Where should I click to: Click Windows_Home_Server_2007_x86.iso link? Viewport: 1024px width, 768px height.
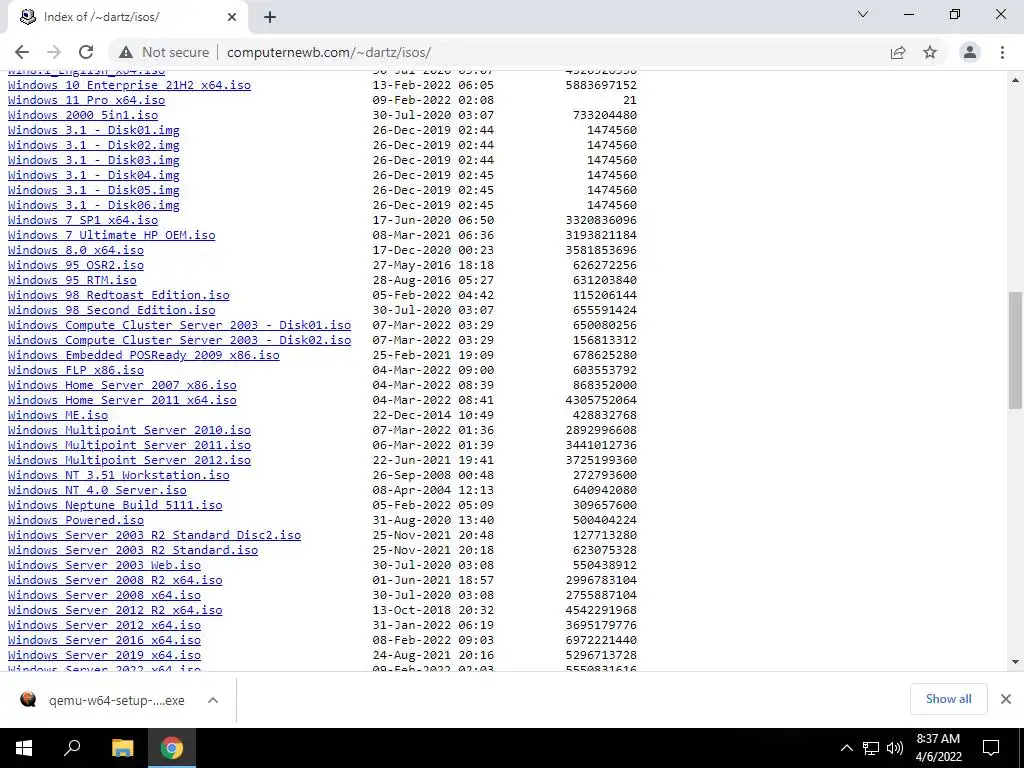click(122, 385)
